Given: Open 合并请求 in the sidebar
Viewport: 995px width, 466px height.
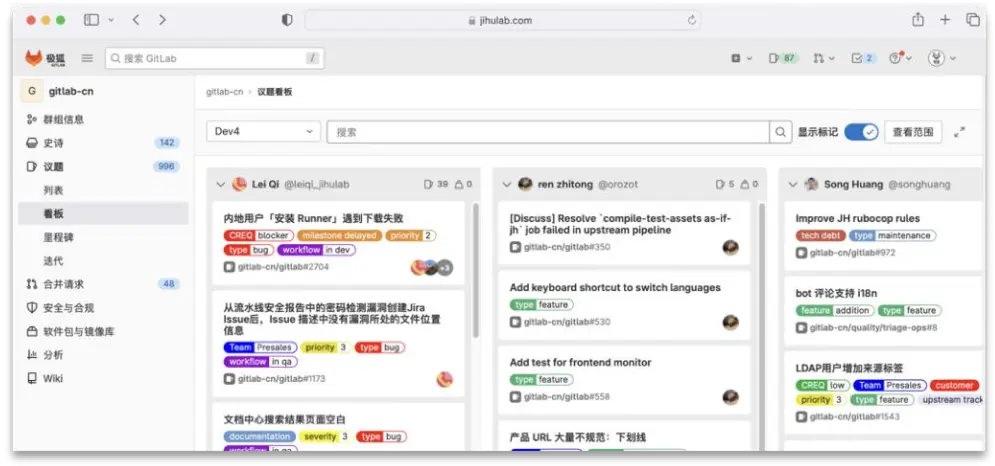Looking at the screenshot, I should pyautogui.click(x=63, y=284).
